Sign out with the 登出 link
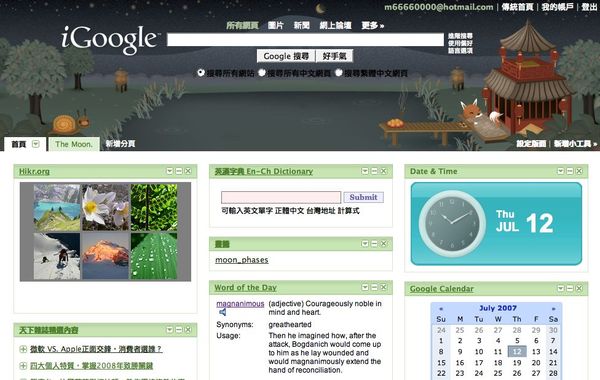The height and width of the screenshot is (380, 600). click(x=589, y=7)
